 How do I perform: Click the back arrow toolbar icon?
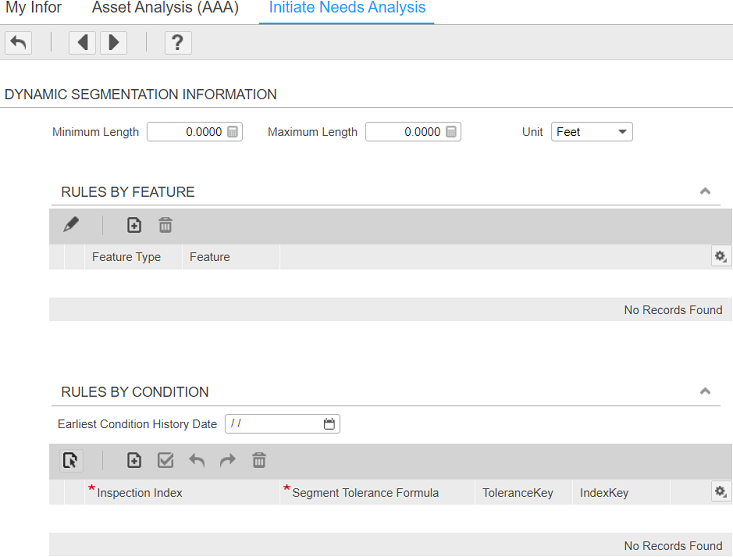pyautogui.click(x=18, y=42)
